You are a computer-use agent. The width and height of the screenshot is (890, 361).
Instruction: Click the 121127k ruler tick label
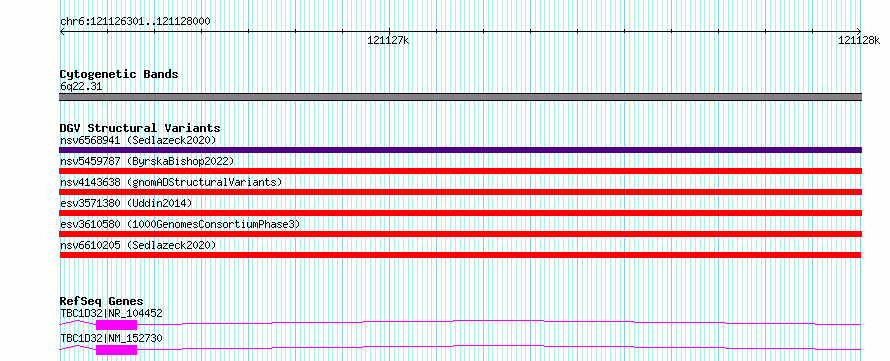pos(388,40)
